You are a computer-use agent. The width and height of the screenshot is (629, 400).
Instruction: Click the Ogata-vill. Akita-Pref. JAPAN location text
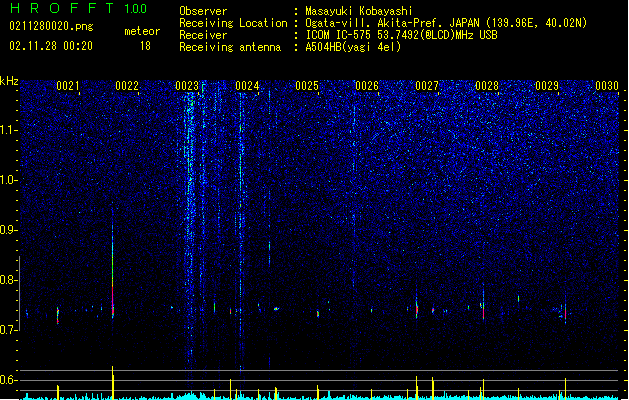446,23
